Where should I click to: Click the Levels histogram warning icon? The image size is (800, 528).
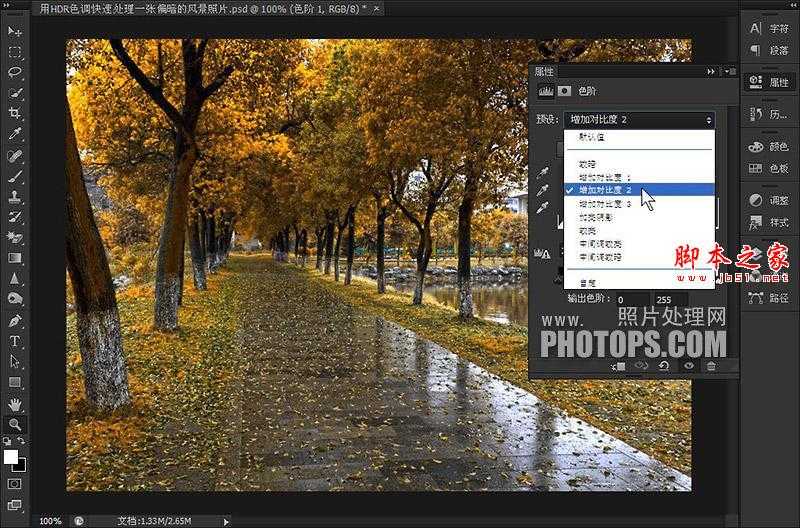(x=542, y=253)
